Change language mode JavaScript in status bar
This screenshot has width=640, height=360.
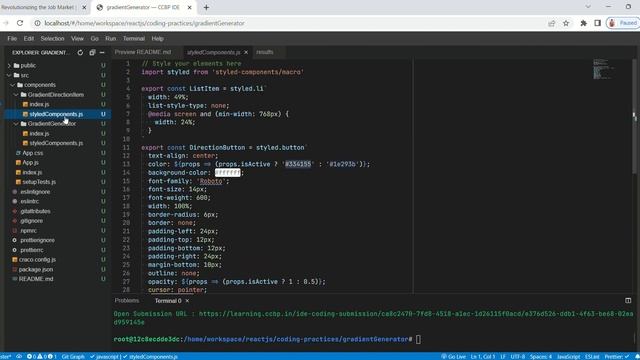tap(569, 357)
